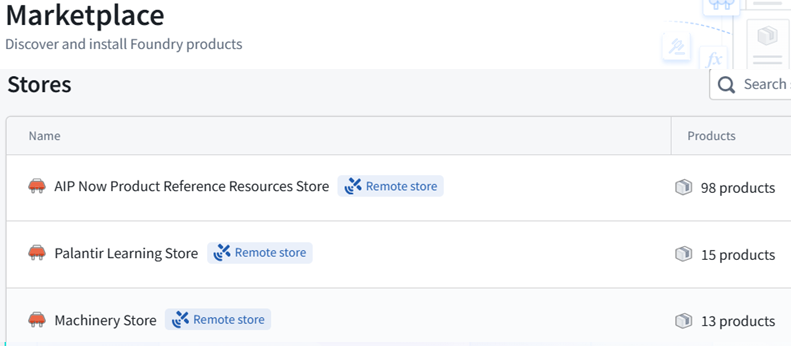Click the Remote store tag on AIP Now row
The height and width of the screenshot is (364, 791).
coord(390,186)
